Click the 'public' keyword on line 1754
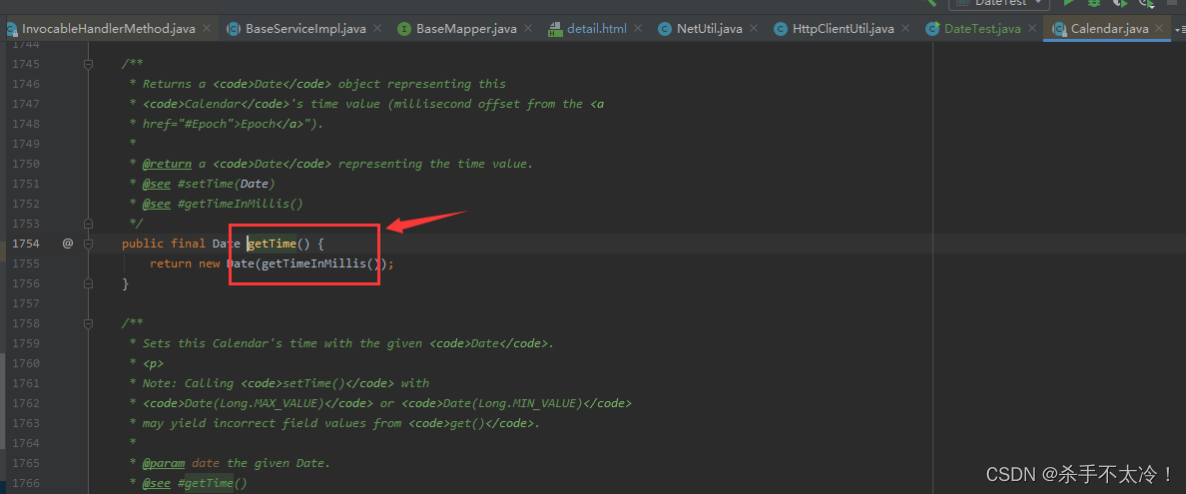This screenshot has height=494, width=1186. click(x=143, y=244)
